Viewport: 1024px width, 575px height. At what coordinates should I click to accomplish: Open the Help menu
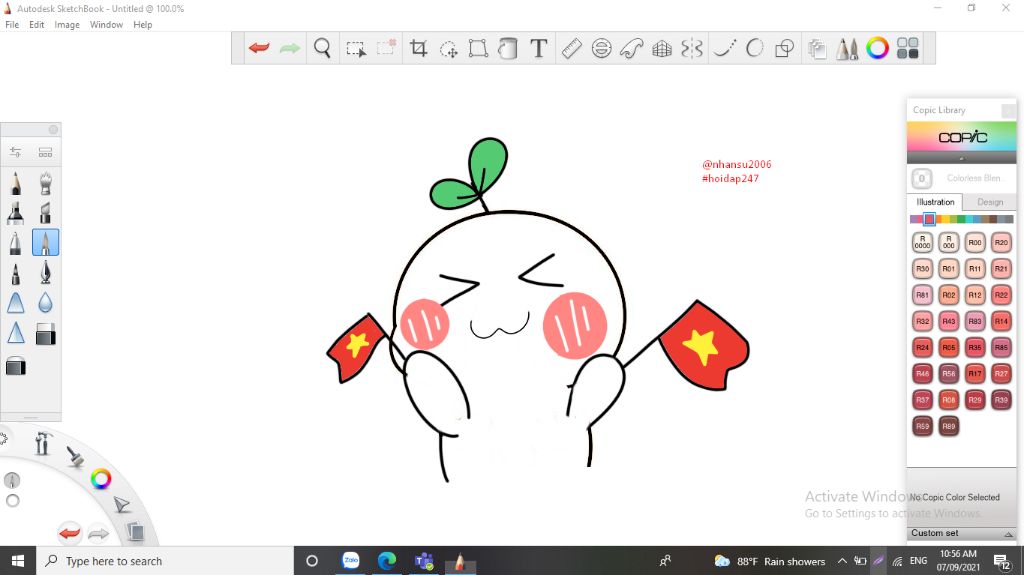tap(142, 25)
